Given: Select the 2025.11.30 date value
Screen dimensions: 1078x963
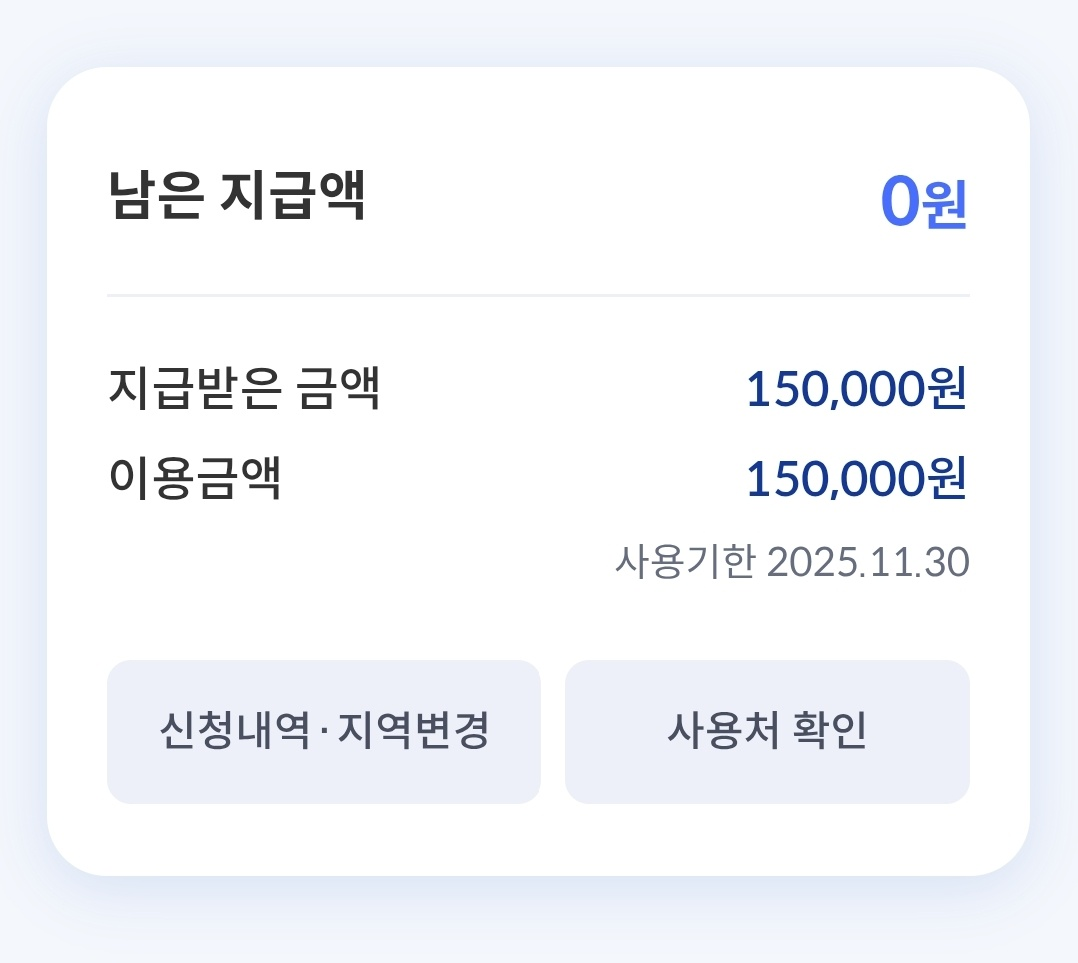Looking at the screenshot, I should pyautogui.click(x=868, y=562).
